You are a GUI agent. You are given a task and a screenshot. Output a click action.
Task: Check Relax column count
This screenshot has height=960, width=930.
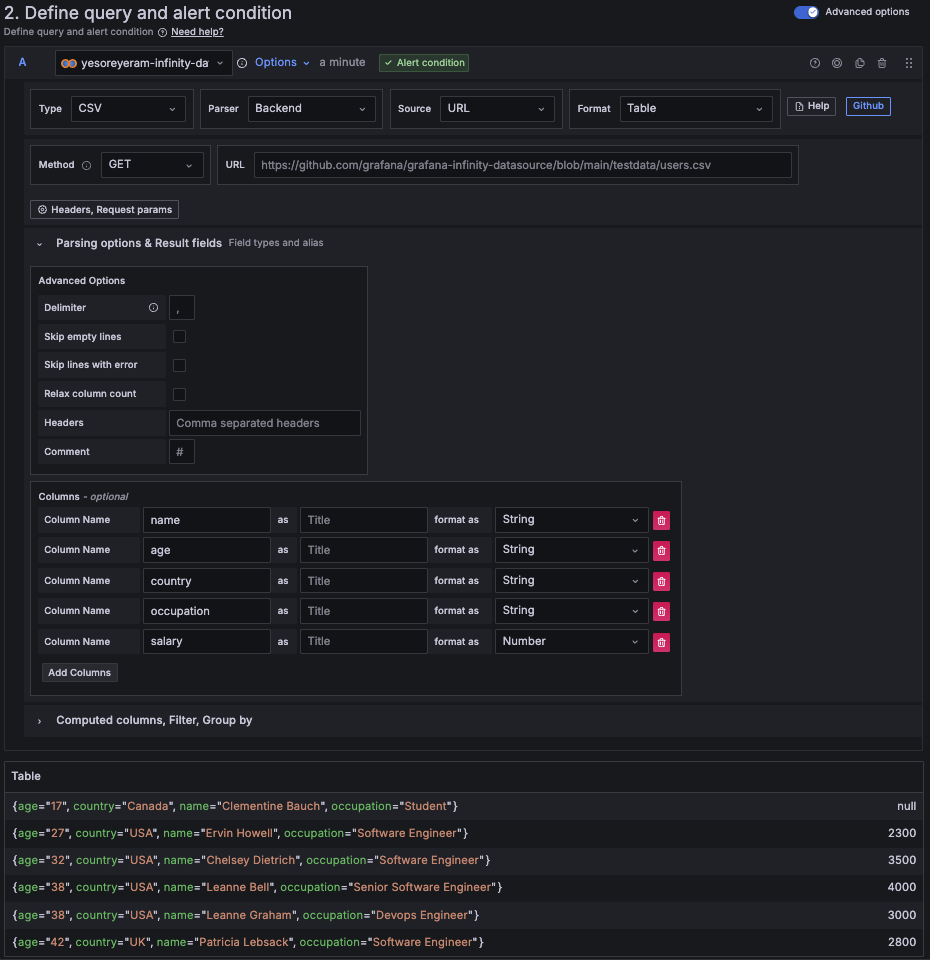coord(178,394)
